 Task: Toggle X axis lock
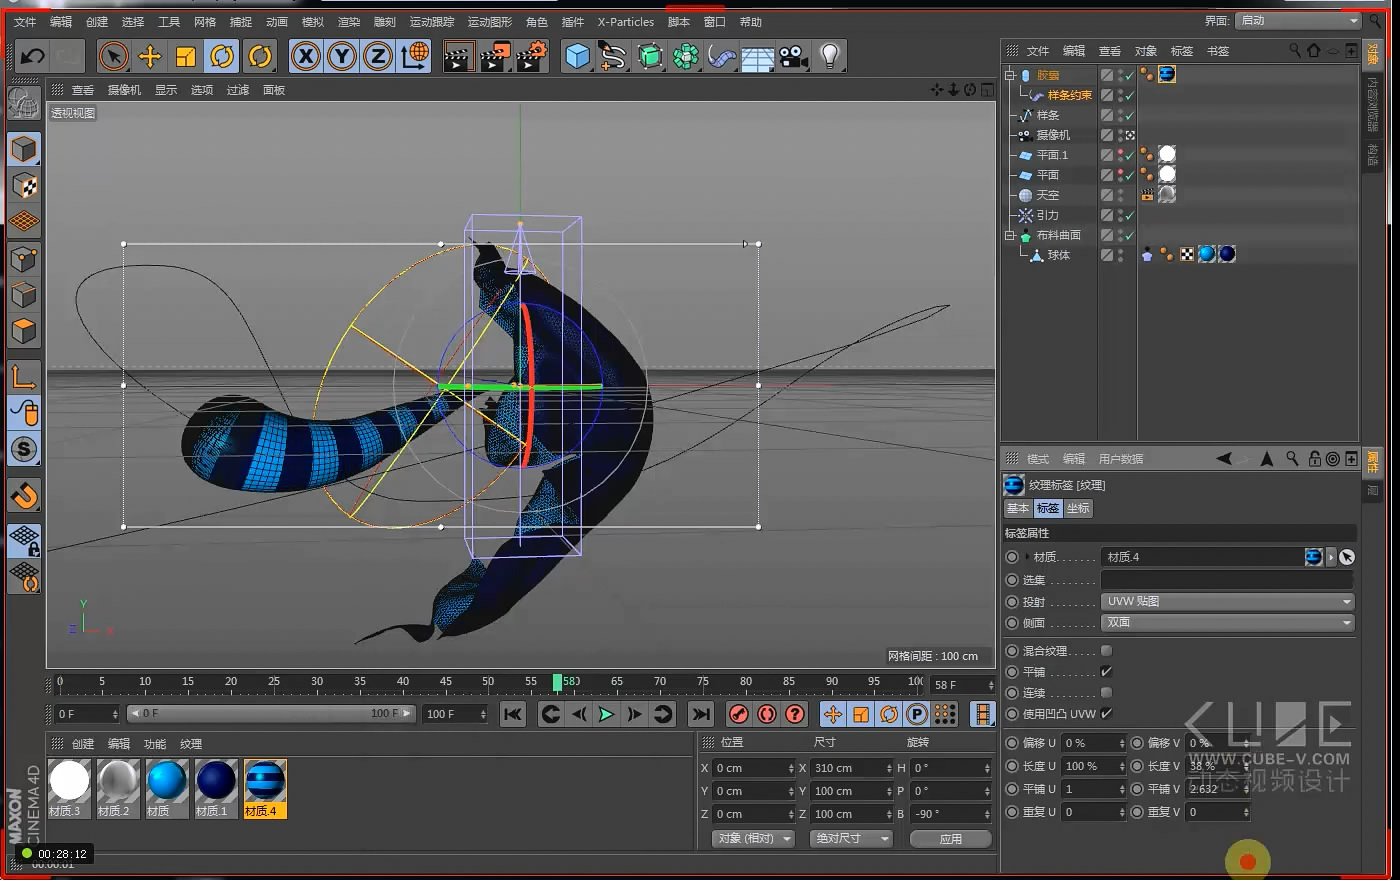point(306,57)
